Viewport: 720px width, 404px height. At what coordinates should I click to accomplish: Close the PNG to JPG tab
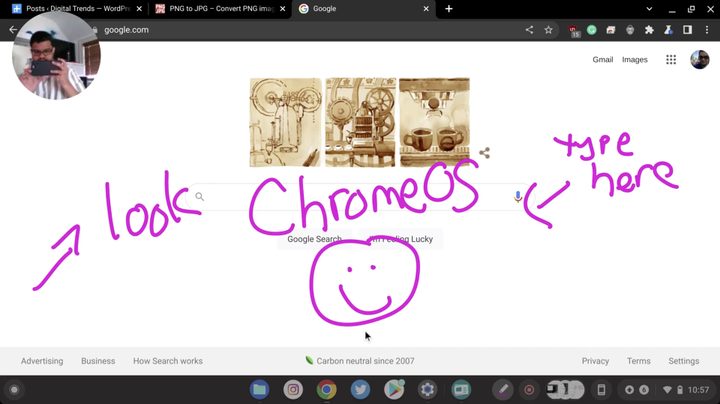click(282, 9)
